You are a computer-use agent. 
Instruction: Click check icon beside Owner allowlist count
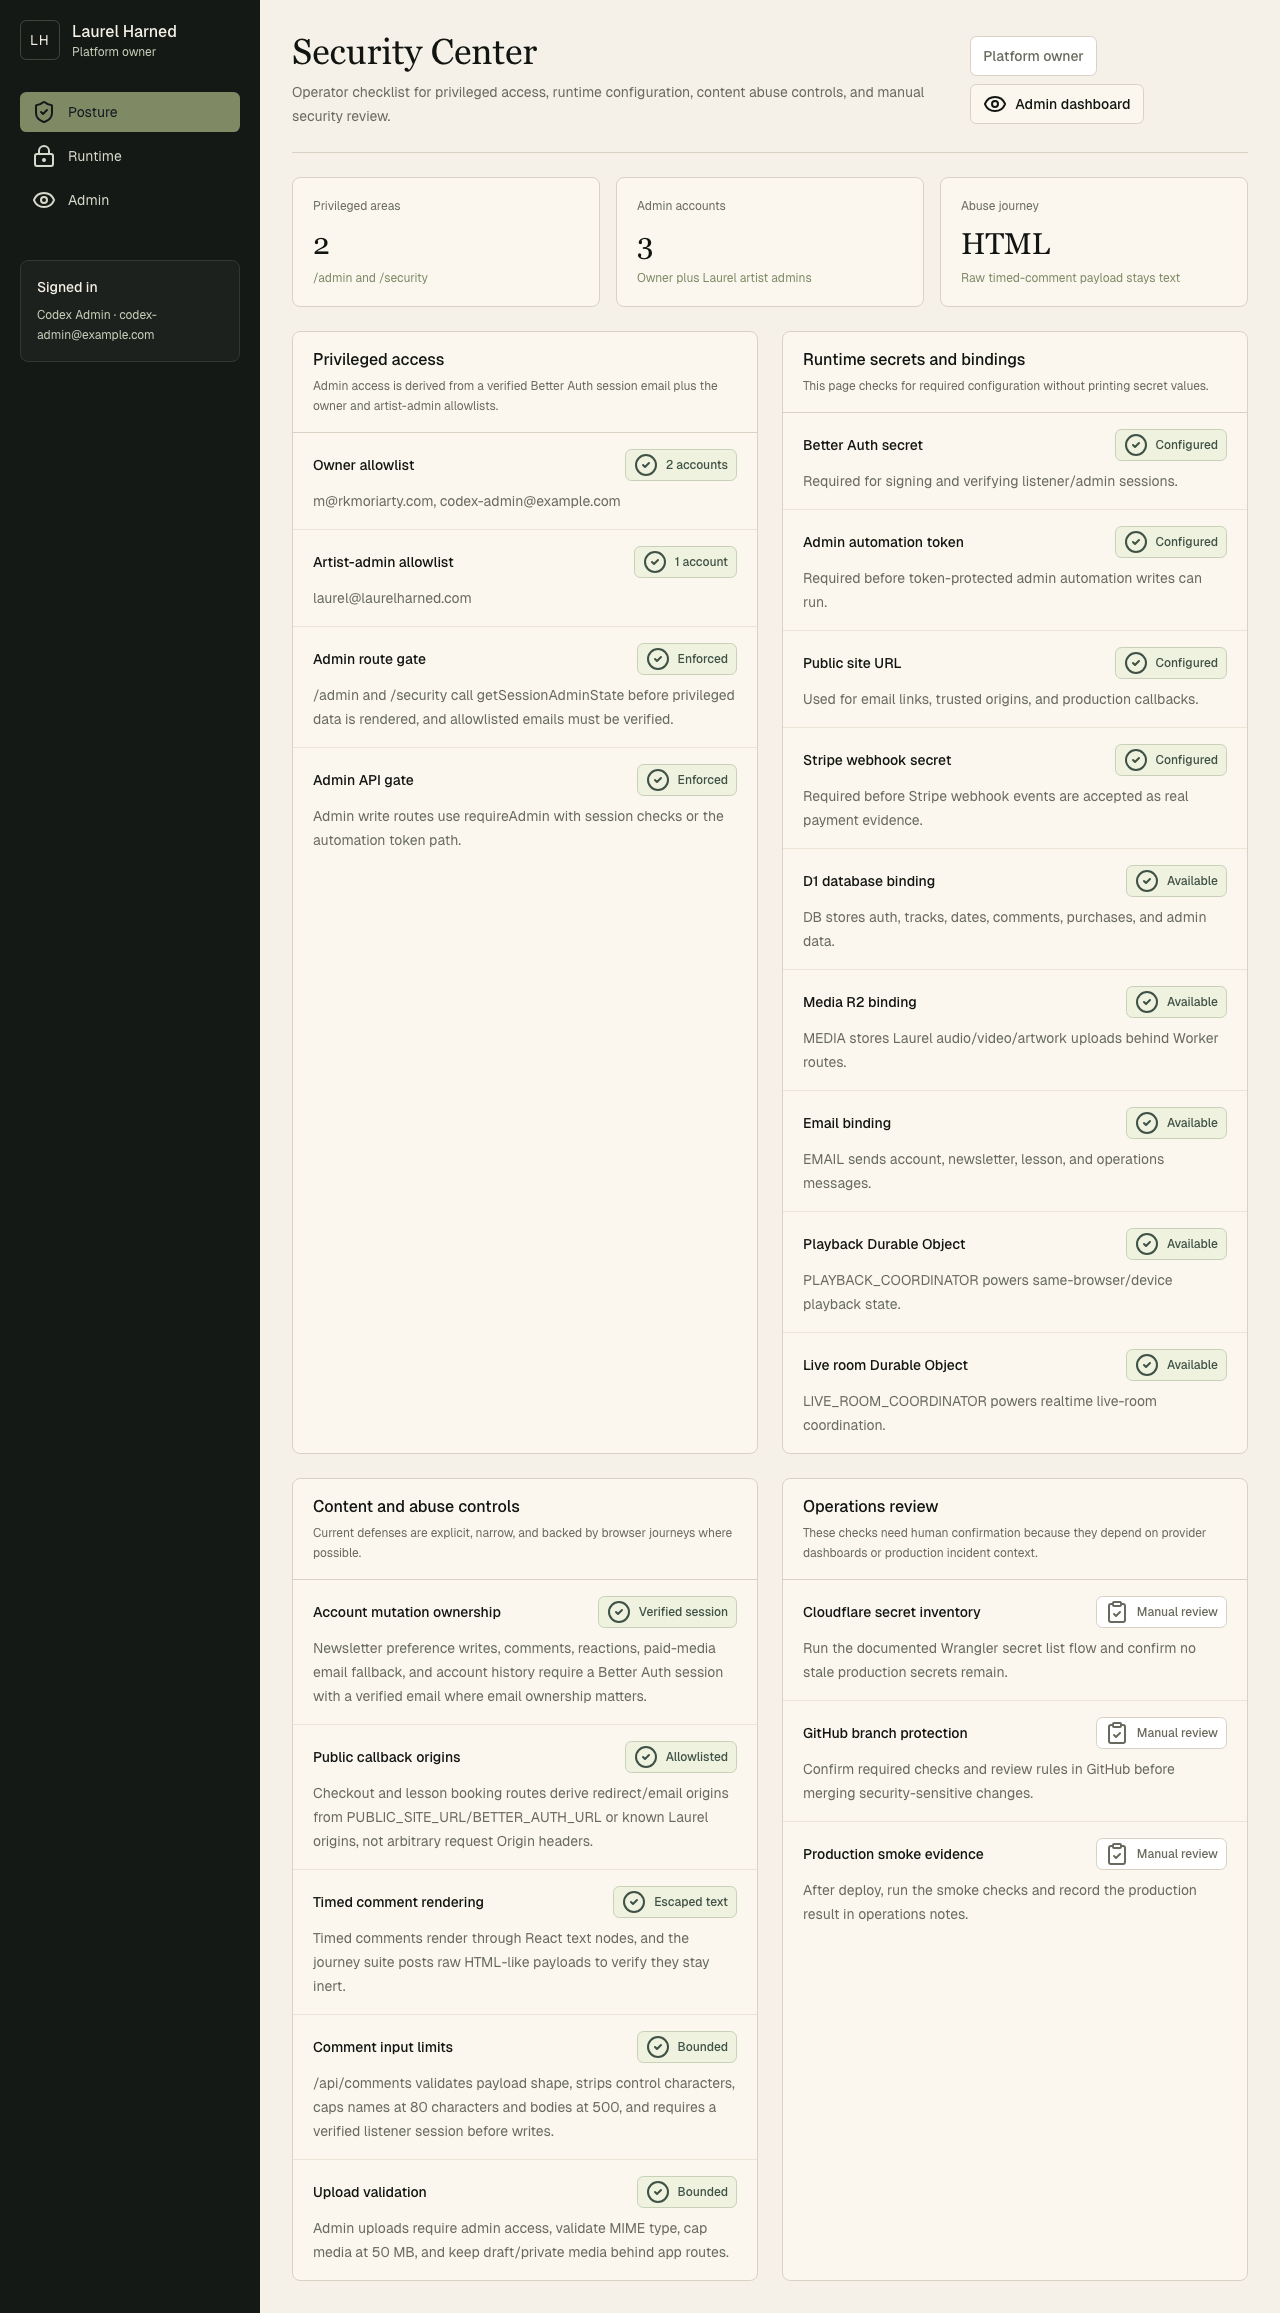pyautogui.click(x=646, y=465)
